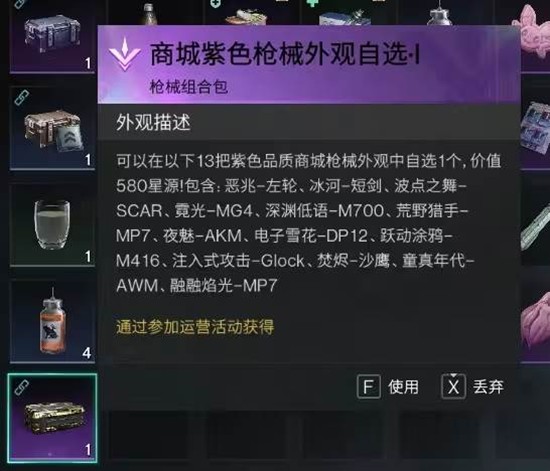
Task: Click the purple rarity chevron emblem
Action: pyautogui.click(x=125, y=55)
